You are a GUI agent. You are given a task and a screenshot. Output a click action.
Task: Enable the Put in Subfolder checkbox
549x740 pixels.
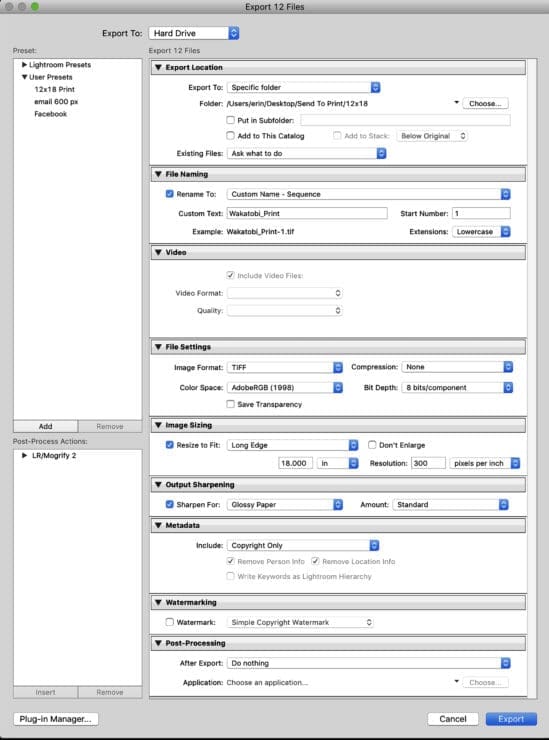[230, 120]
